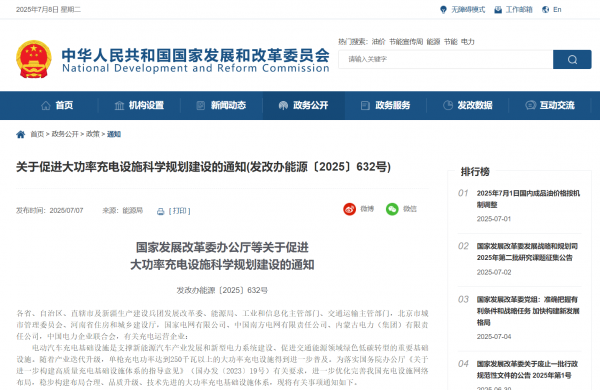Open 无障碍模式 link in top bar
Screen dimensions: 600x390
[468, 10]
